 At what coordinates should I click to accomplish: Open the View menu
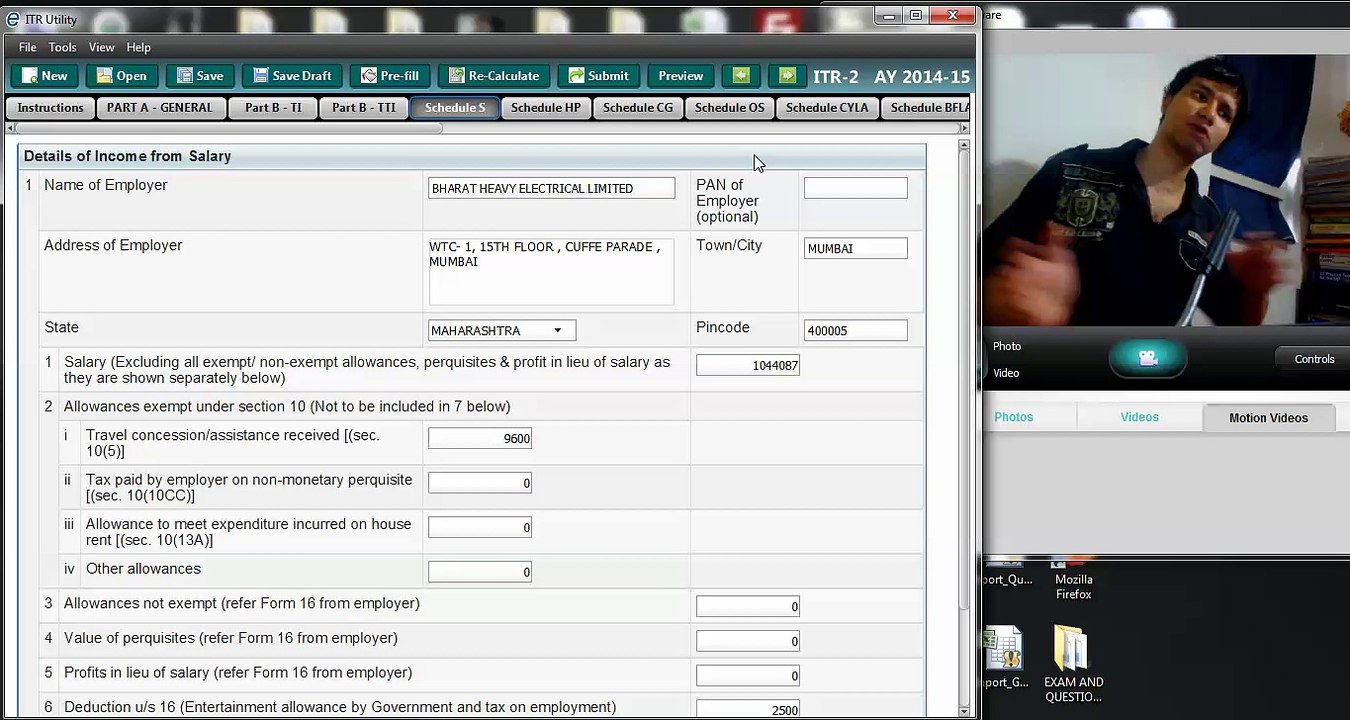[x=101, y=47]
